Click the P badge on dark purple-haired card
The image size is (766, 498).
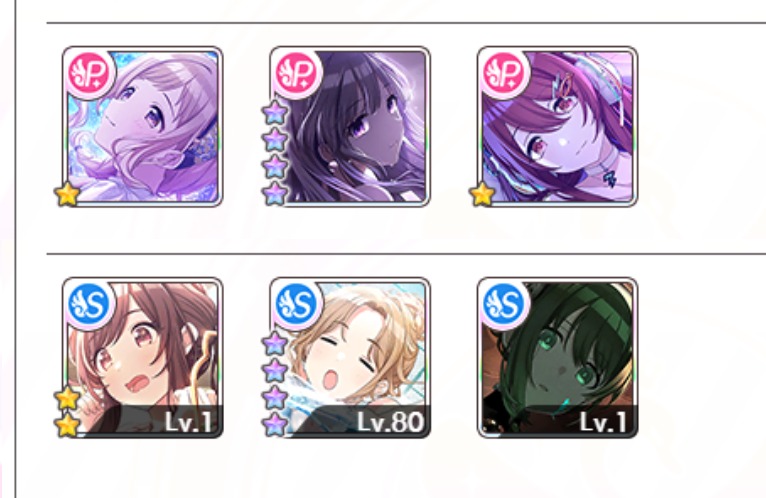[x=297, y=74]
